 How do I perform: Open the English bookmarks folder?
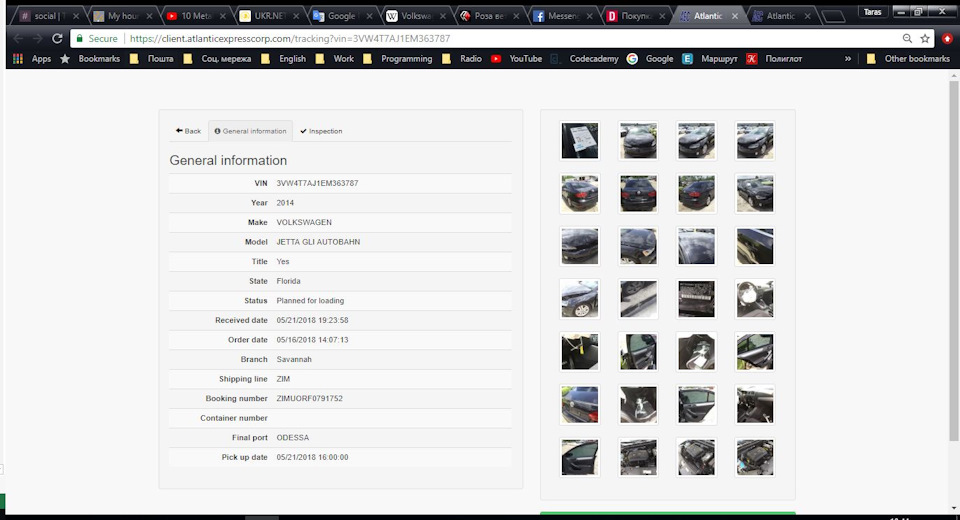[283, 59]
